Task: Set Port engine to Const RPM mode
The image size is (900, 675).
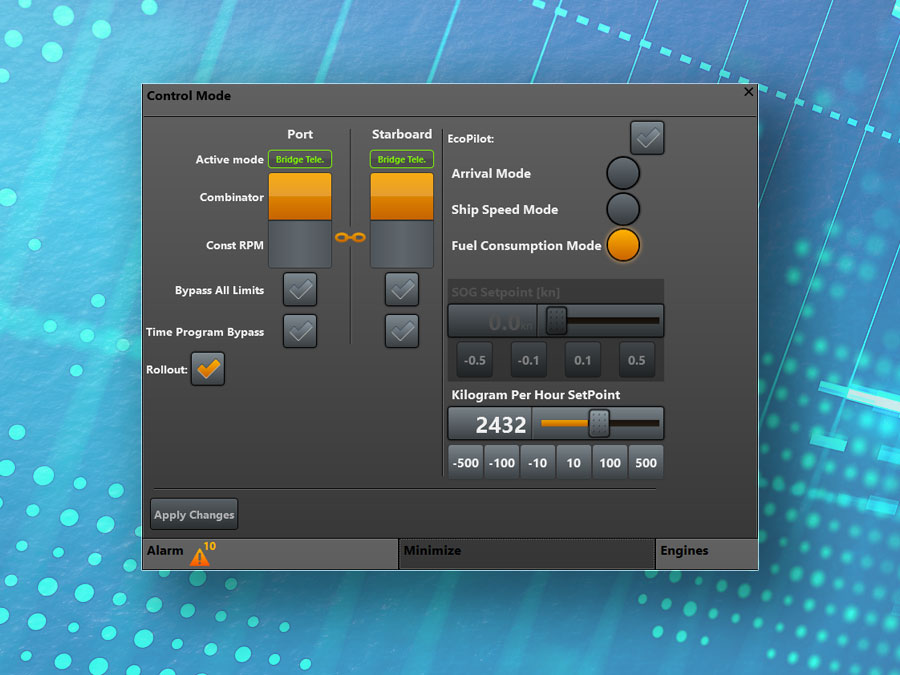Action: pyautogui.click(x=300, y=245)
